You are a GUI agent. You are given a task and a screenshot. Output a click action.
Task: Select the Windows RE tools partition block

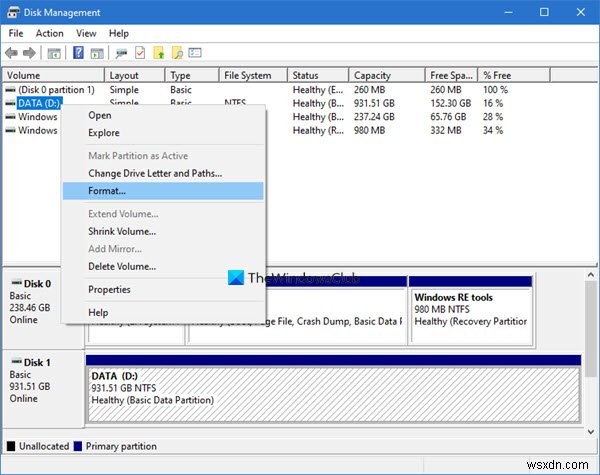471,310
